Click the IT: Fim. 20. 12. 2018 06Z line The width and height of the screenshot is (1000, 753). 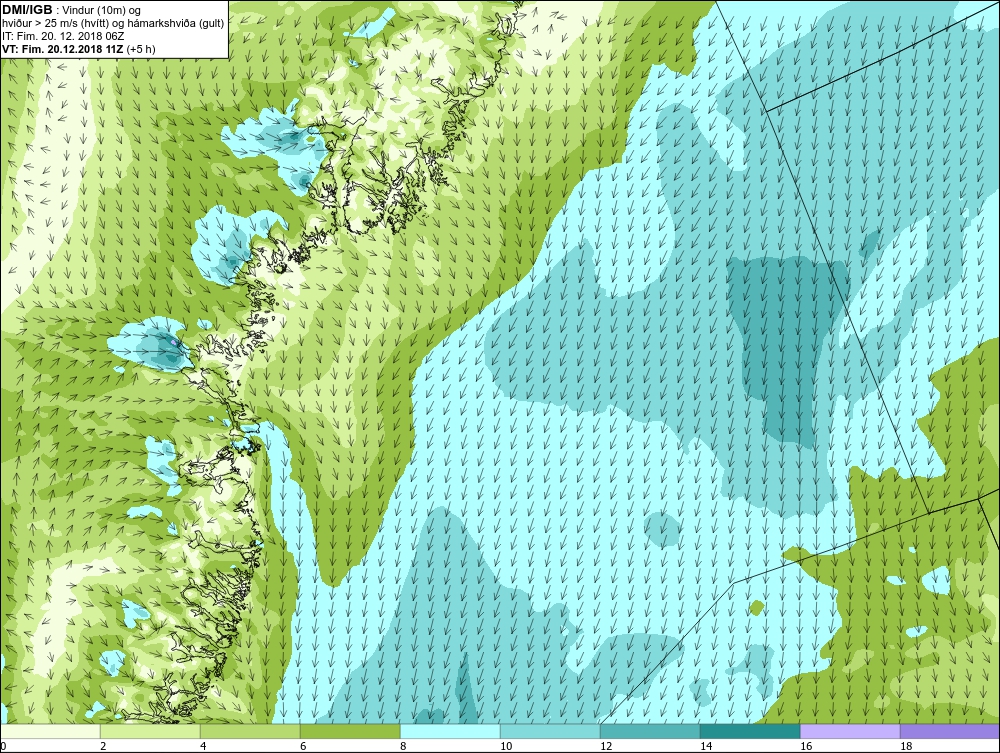pos(64,36)
